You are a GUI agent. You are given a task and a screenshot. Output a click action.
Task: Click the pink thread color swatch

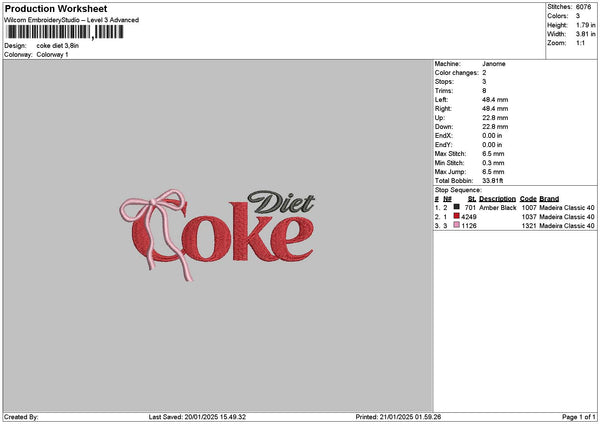coord(457,225)
